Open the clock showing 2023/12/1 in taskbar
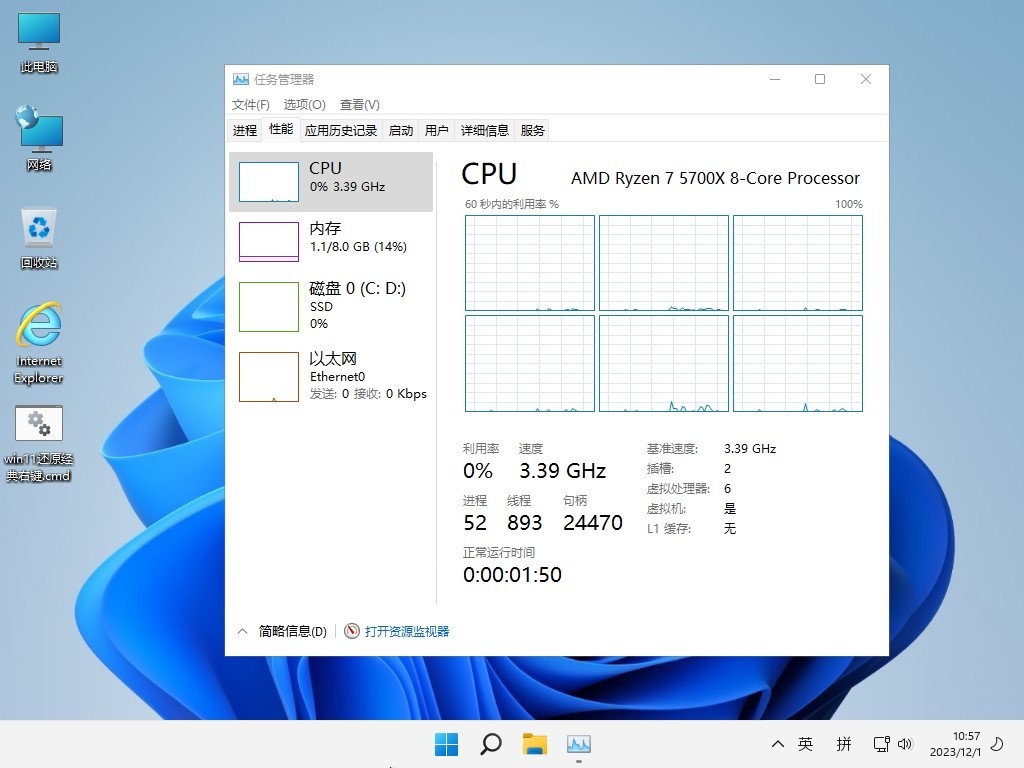The image size is (1024, 768). point(958,744)
